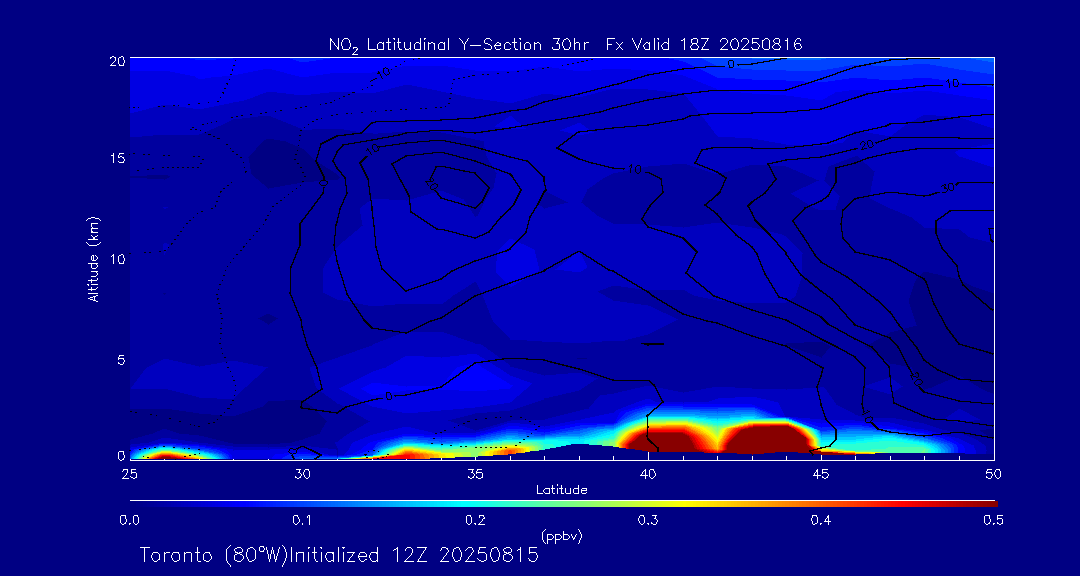Click the Latitude x-axis label
Image resolution: width=1080 pixels, height=576 pixels.
point(561,490)
